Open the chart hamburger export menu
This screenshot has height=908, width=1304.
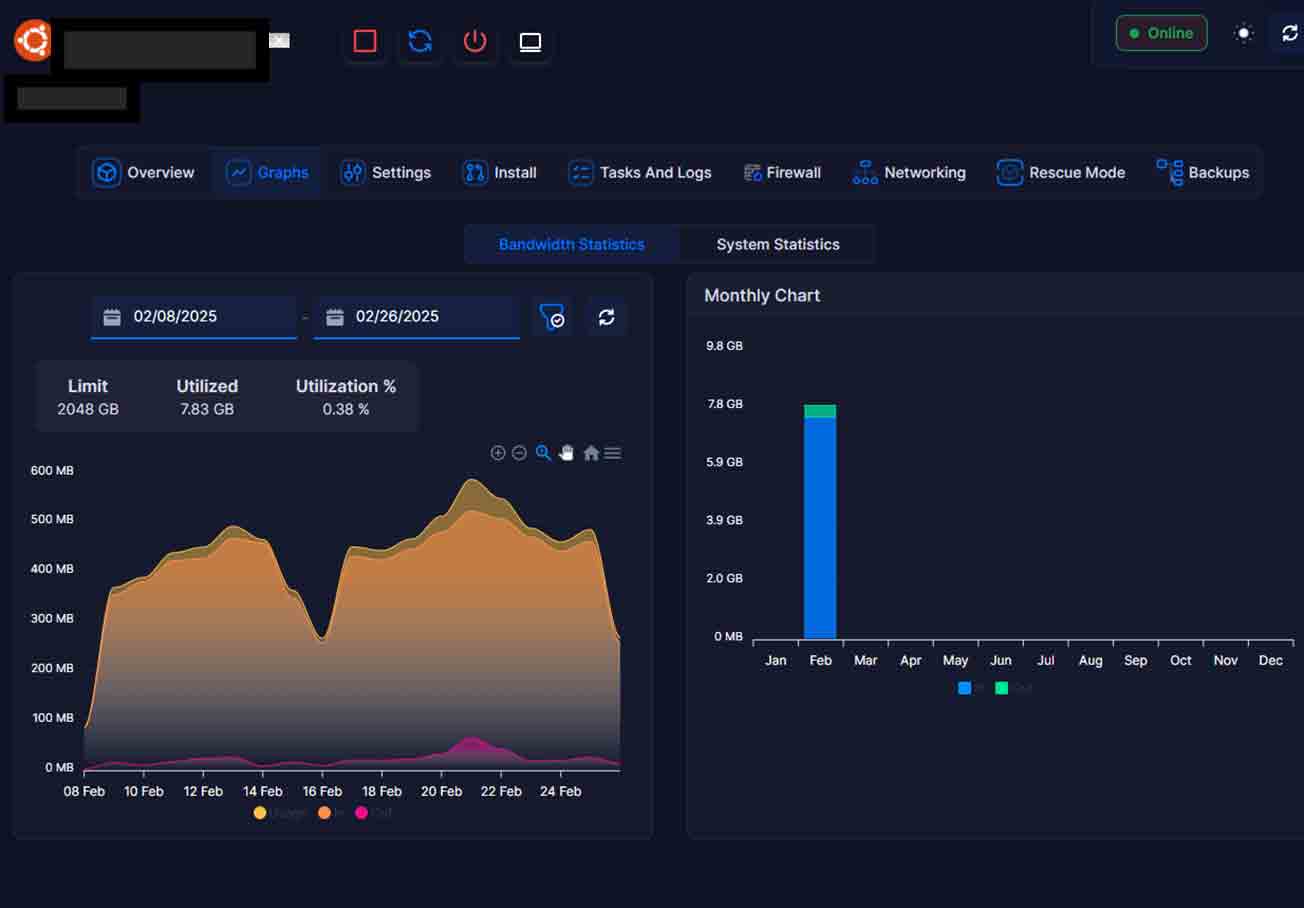tap(613, 453)
